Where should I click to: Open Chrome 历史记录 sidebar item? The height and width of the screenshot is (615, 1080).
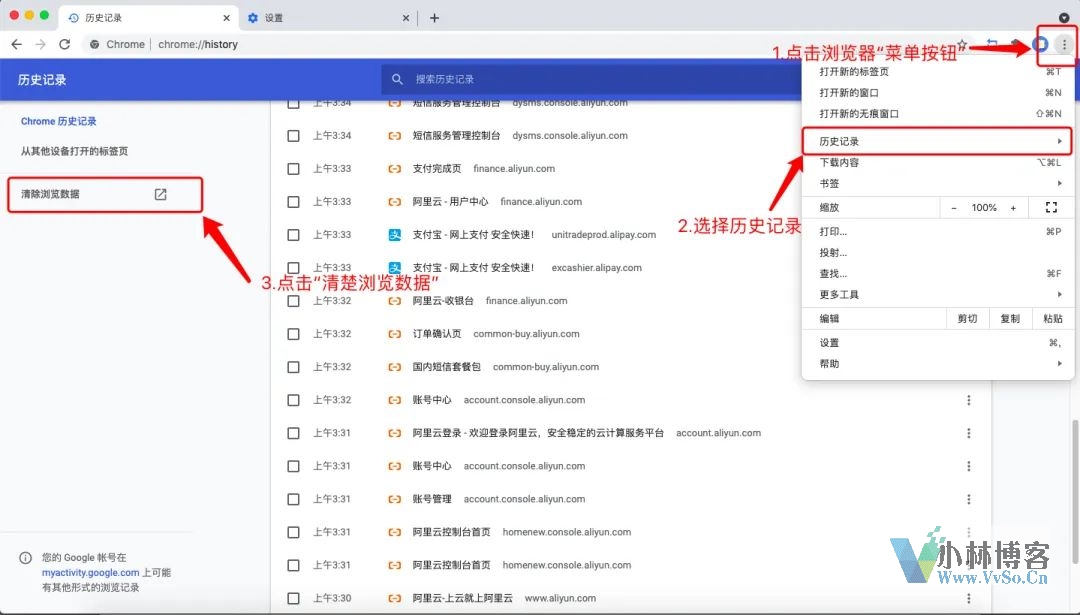point(59,121)
